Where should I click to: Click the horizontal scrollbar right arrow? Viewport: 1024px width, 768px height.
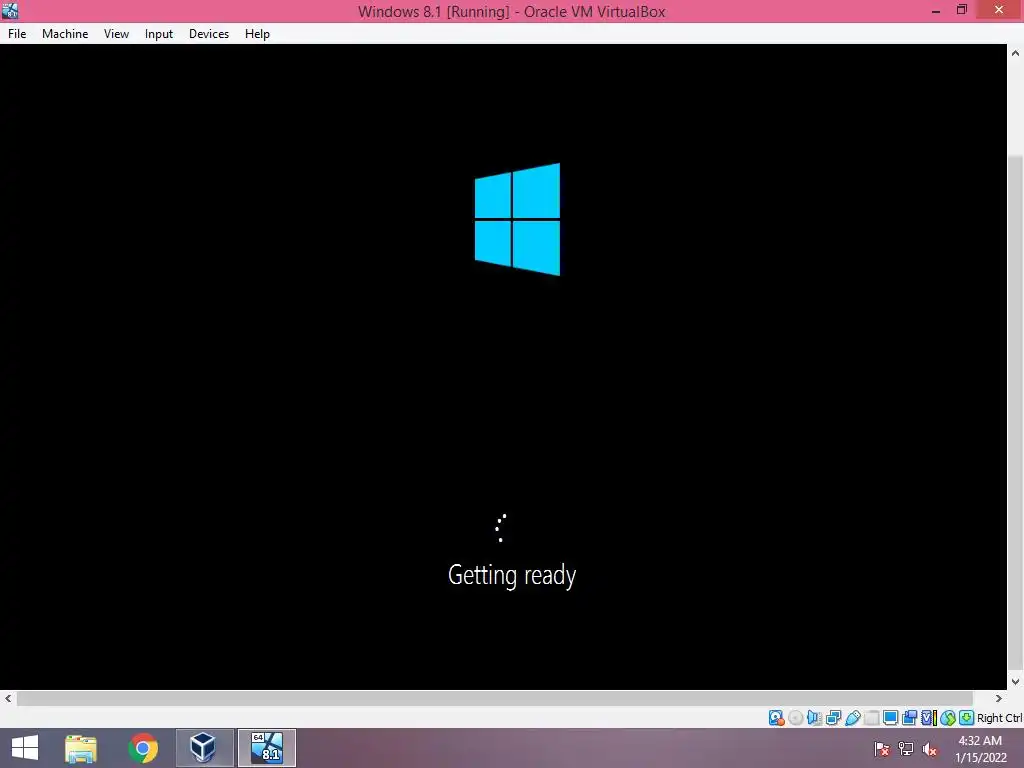point(999,698)
